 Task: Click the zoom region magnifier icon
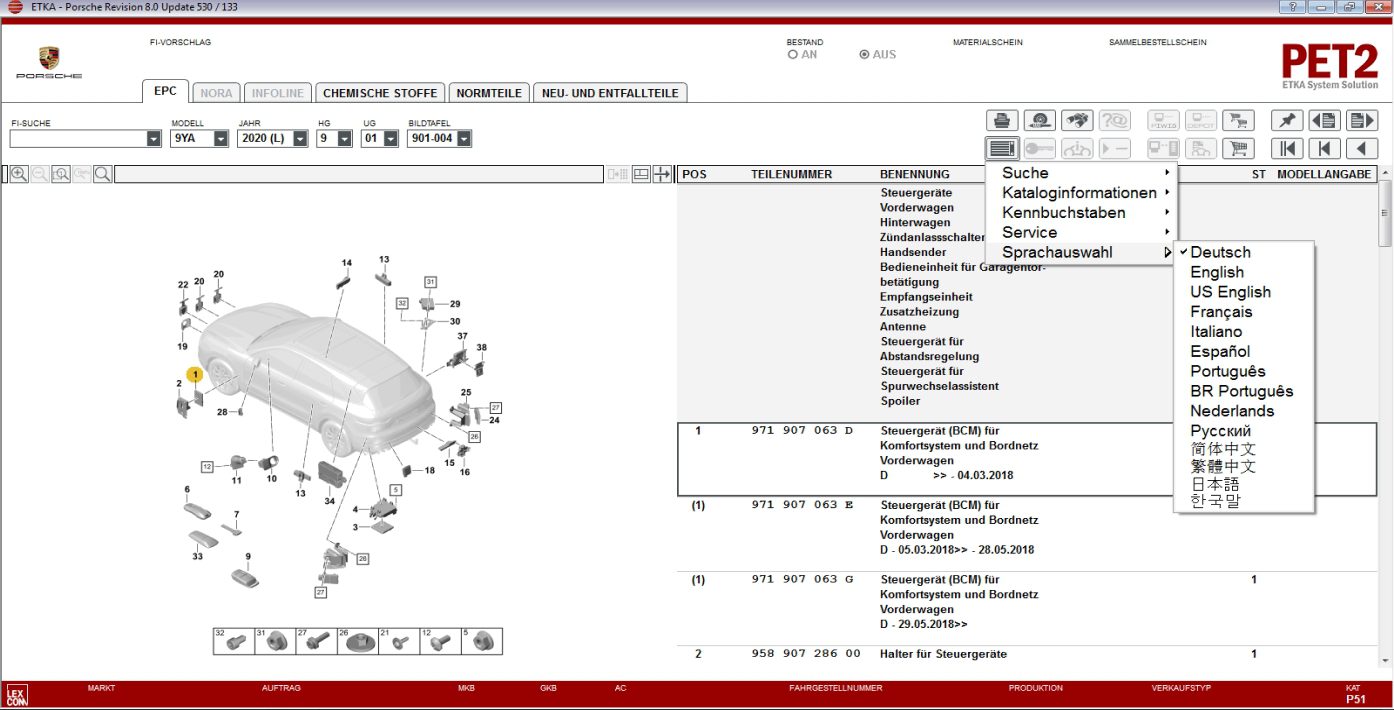point(61,174)
